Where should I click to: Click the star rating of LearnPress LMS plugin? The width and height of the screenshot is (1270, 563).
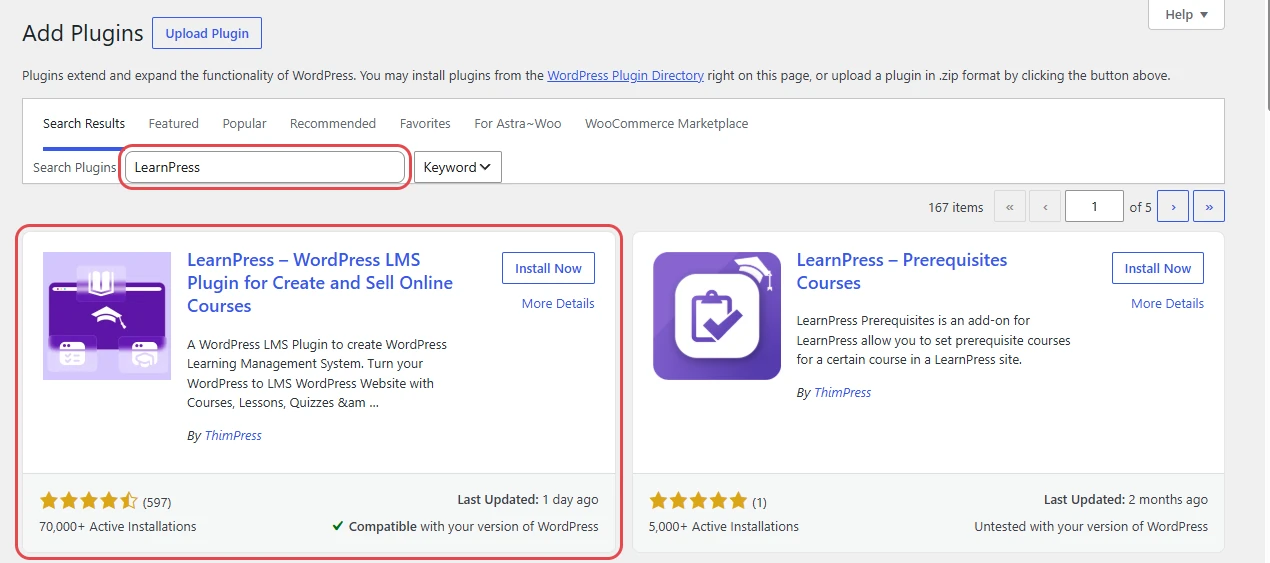point(89,501)
